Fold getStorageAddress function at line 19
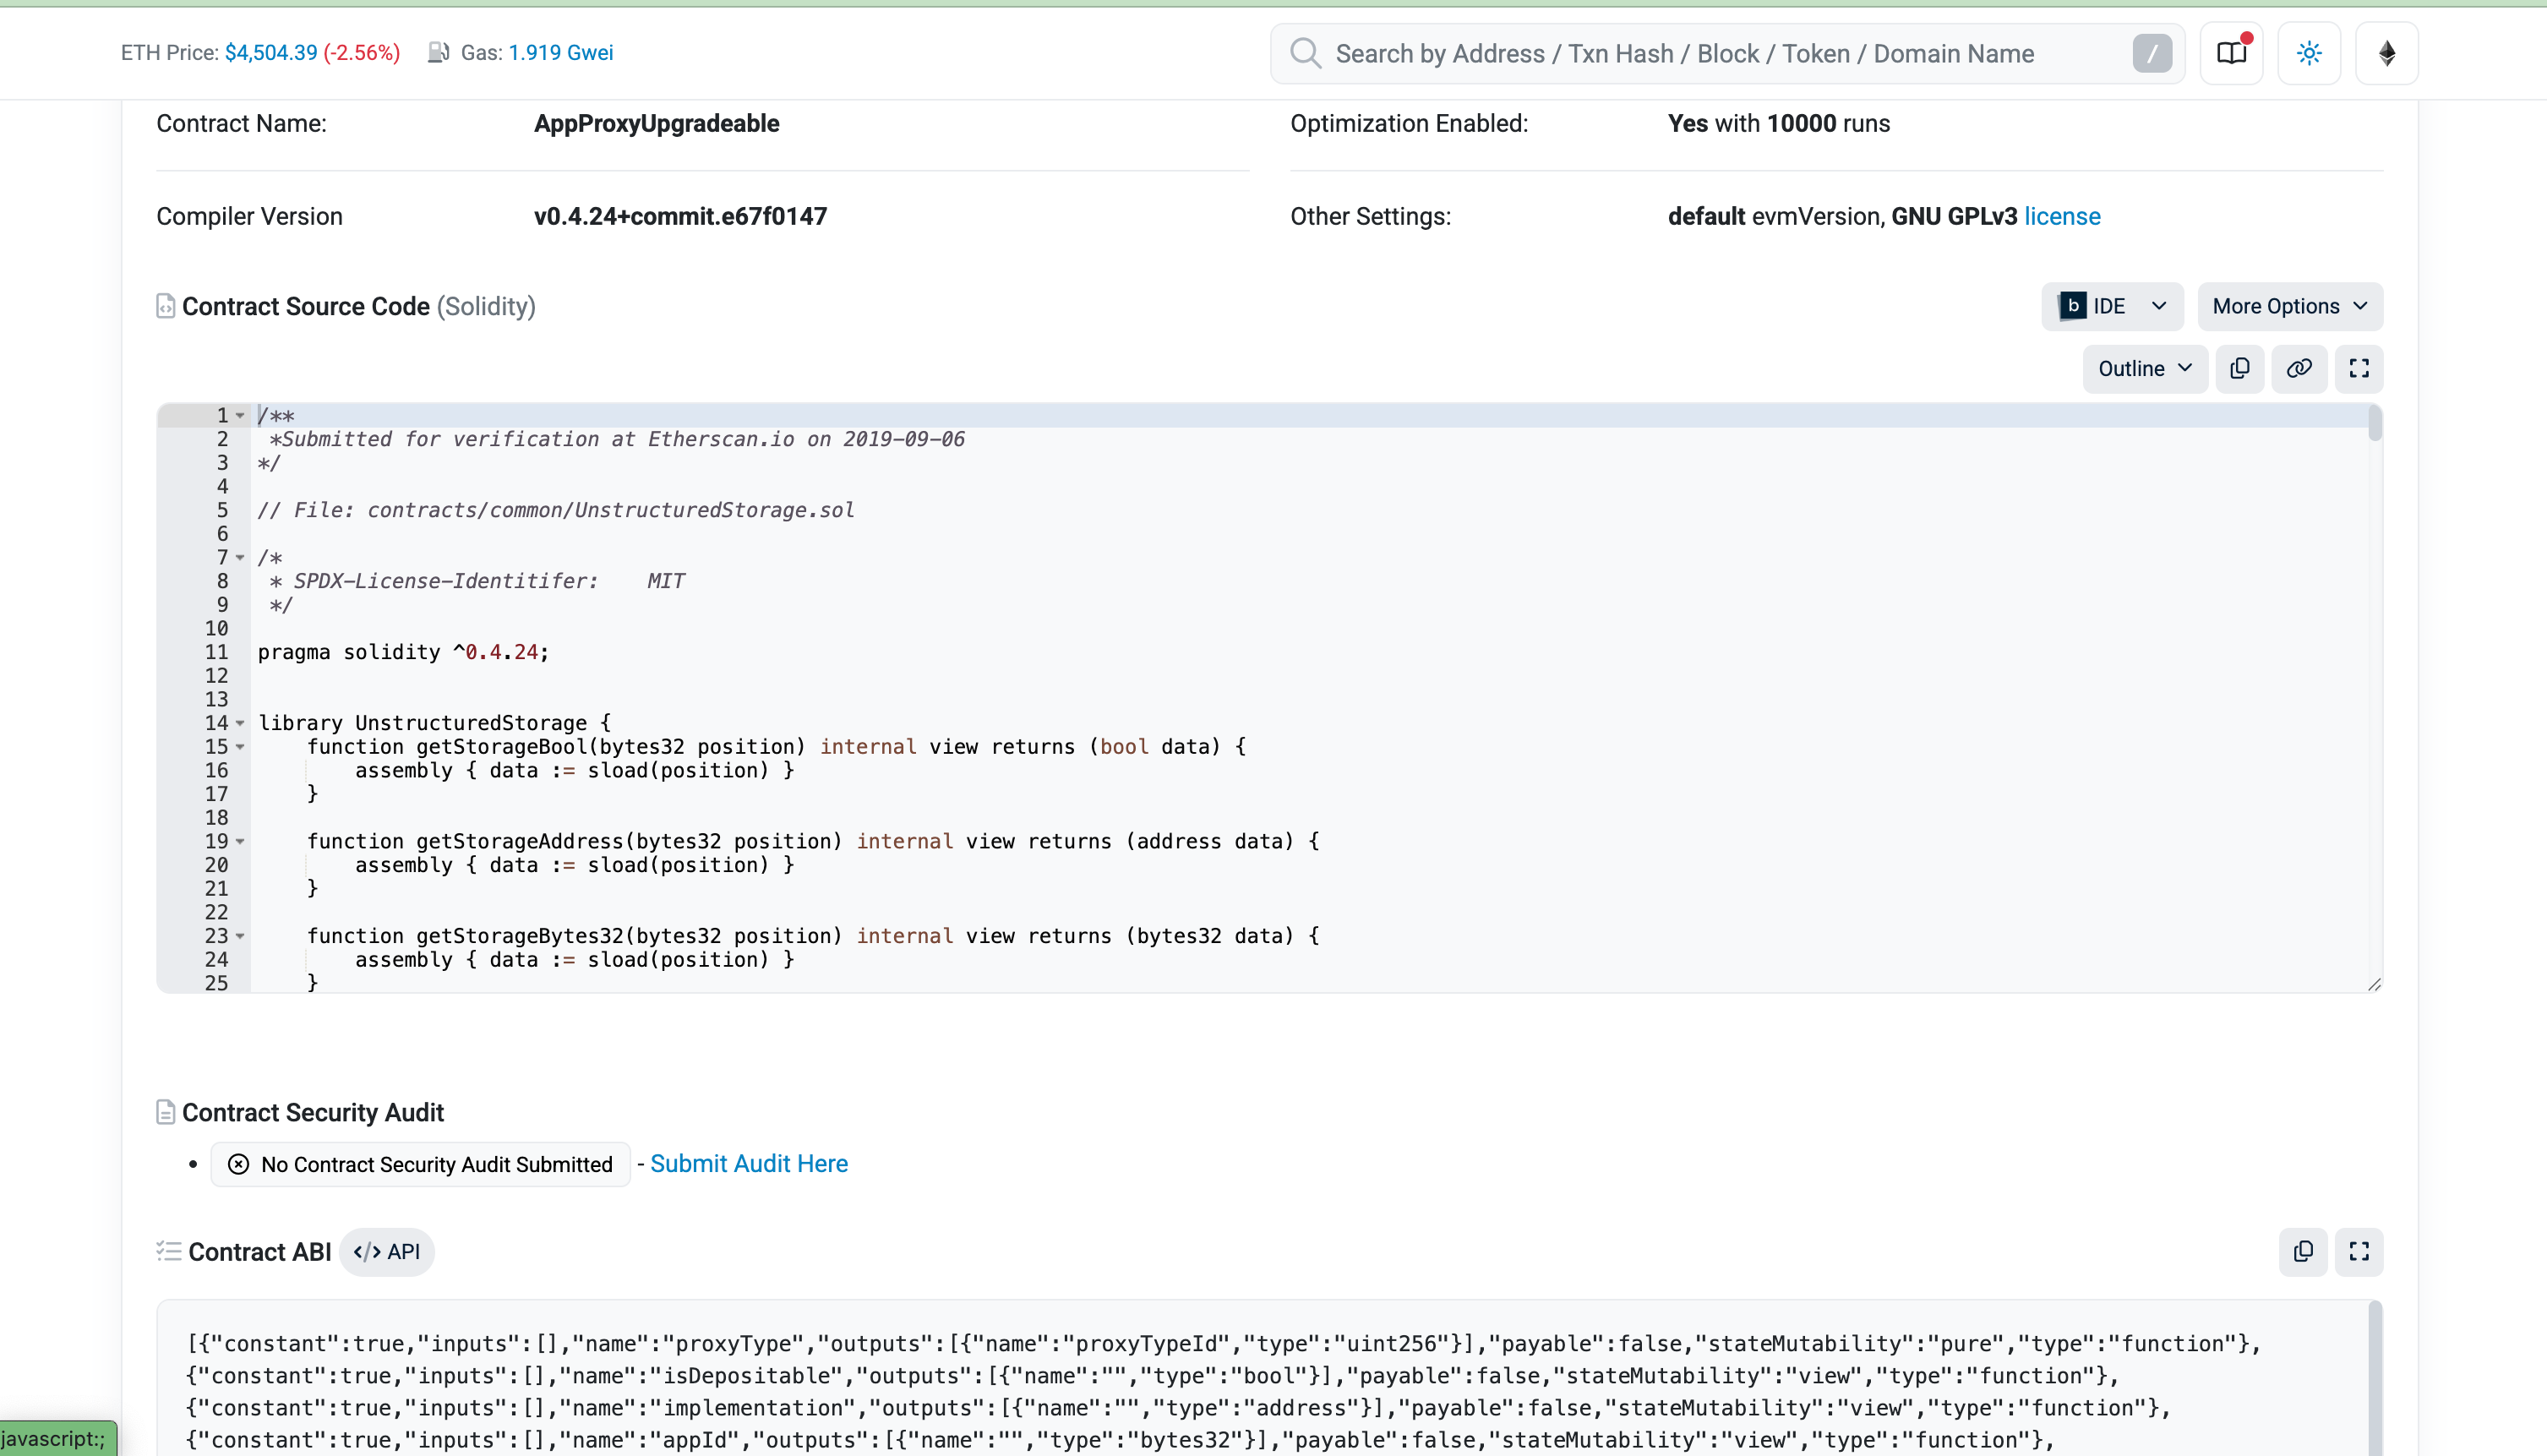The image size is (2547, 1456). (x=240, y=841)
